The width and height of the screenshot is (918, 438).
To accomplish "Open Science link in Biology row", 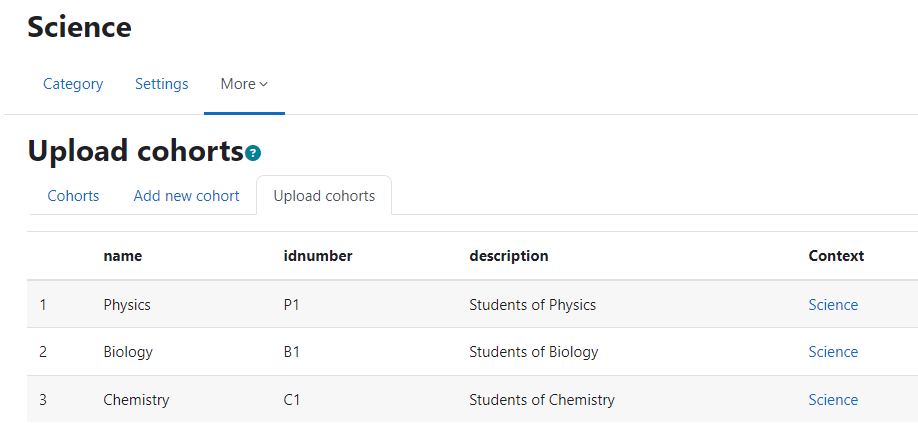I will pyautogui.click(x=833, y=352).
